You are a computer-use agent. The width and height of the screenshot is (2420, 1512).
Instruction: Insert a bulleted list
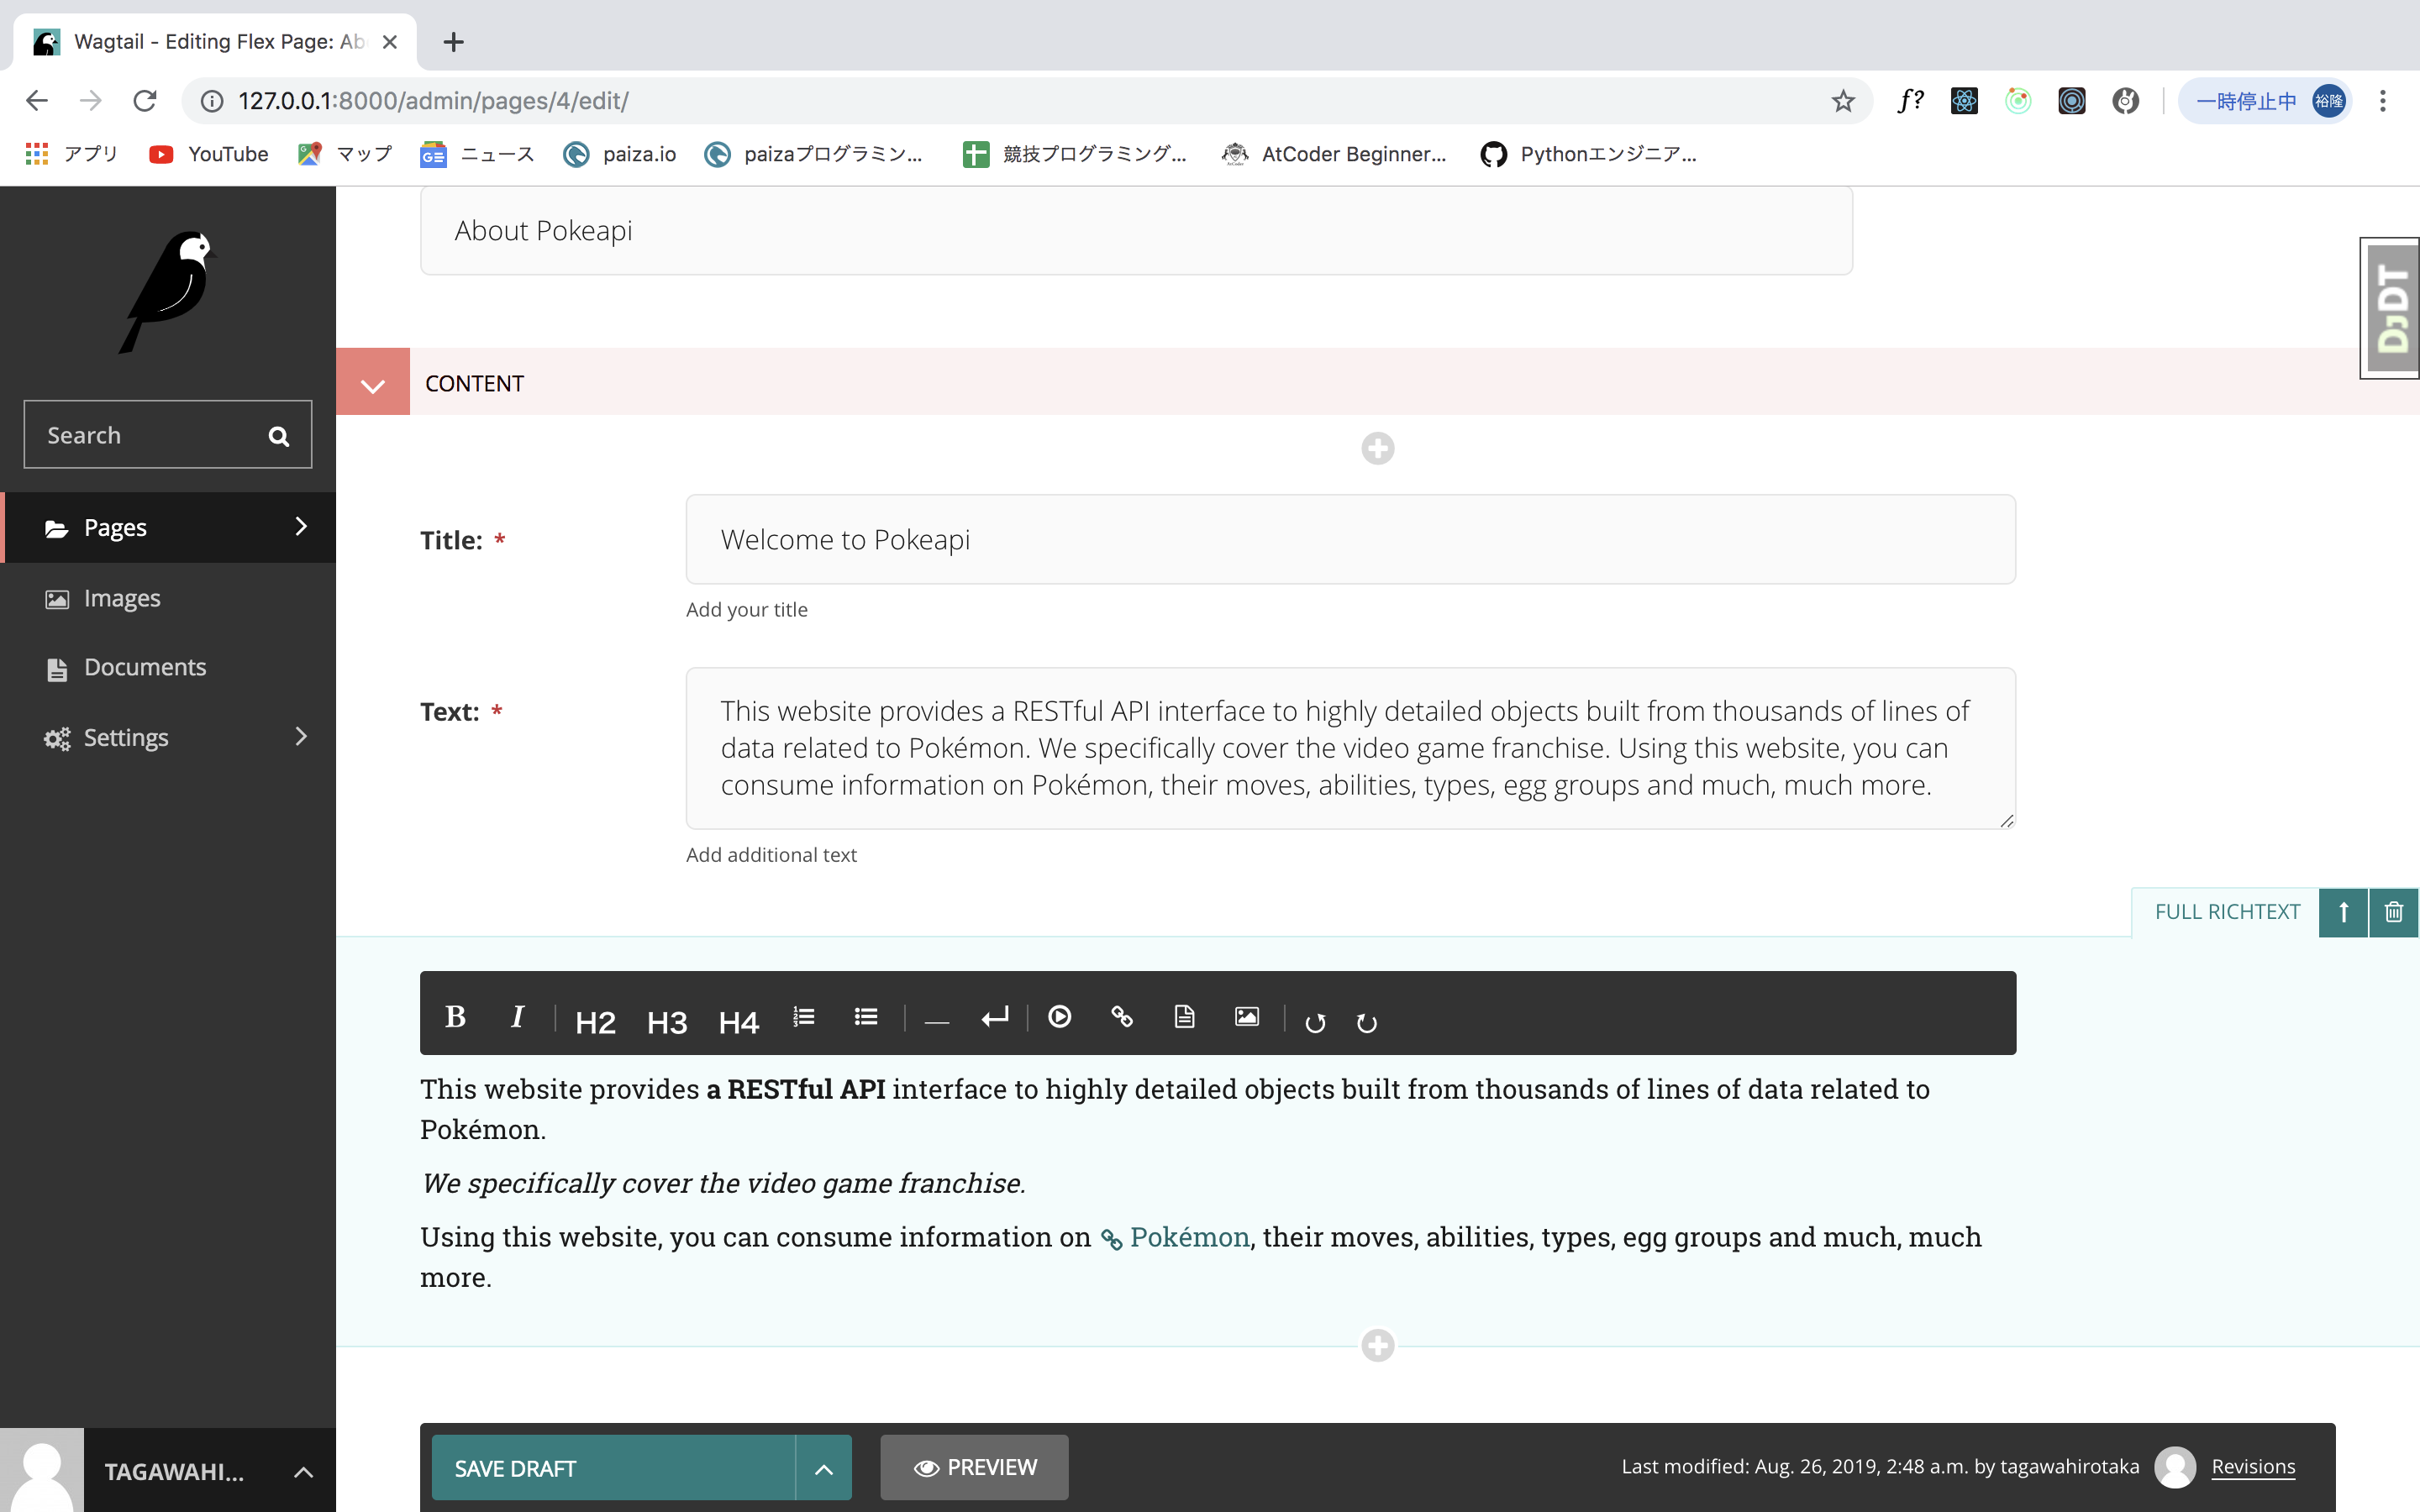pyautogui.click(x=866, y=1017)
